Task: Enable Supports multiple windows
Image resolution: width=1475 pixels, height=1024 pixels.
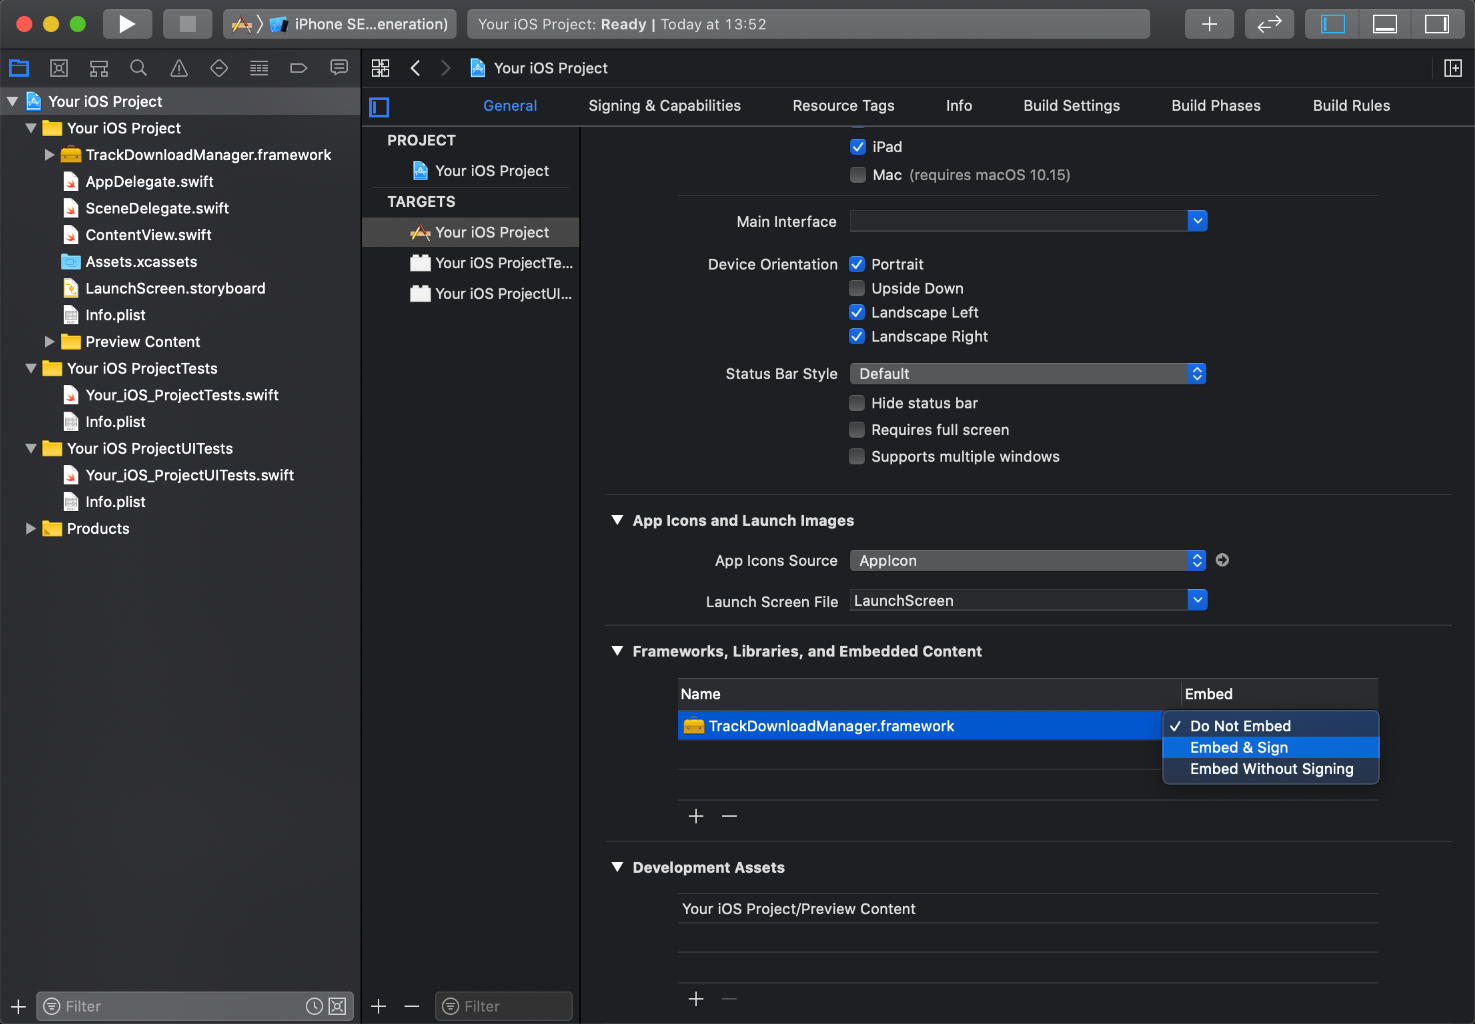Action: tap(857, 457)
